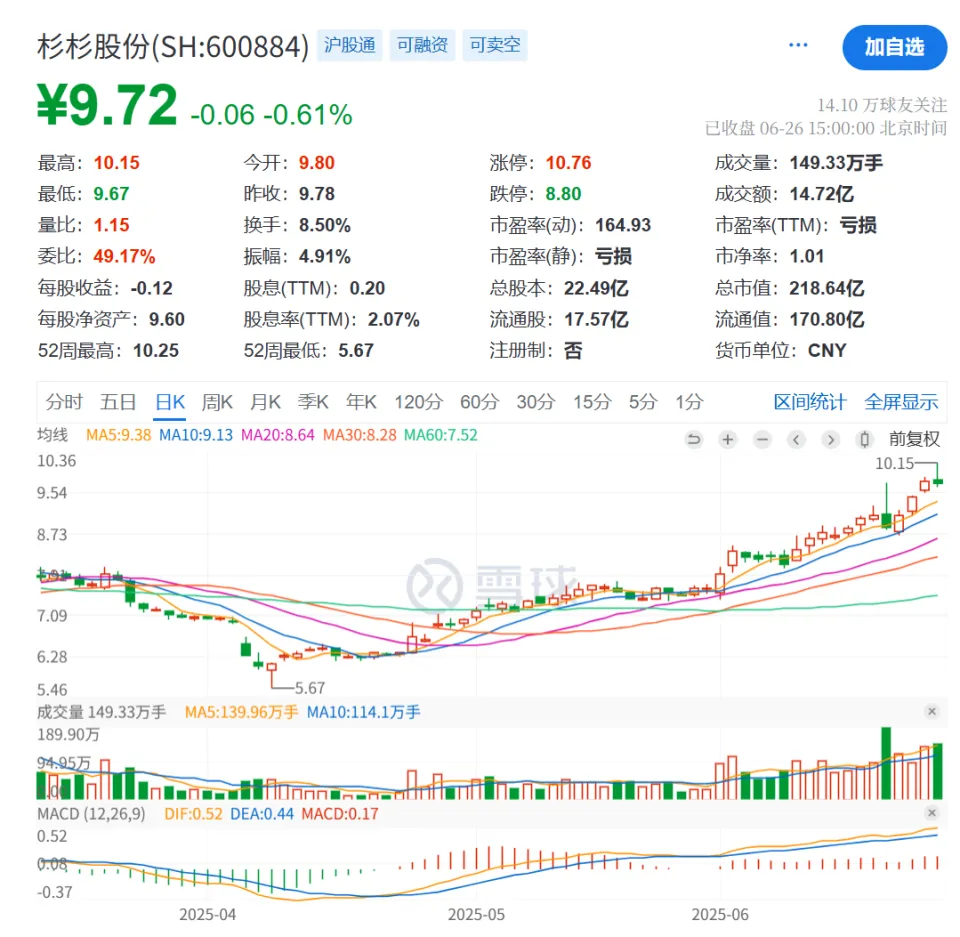Click MACD (12,26,9) indicator label

point(91,813)
